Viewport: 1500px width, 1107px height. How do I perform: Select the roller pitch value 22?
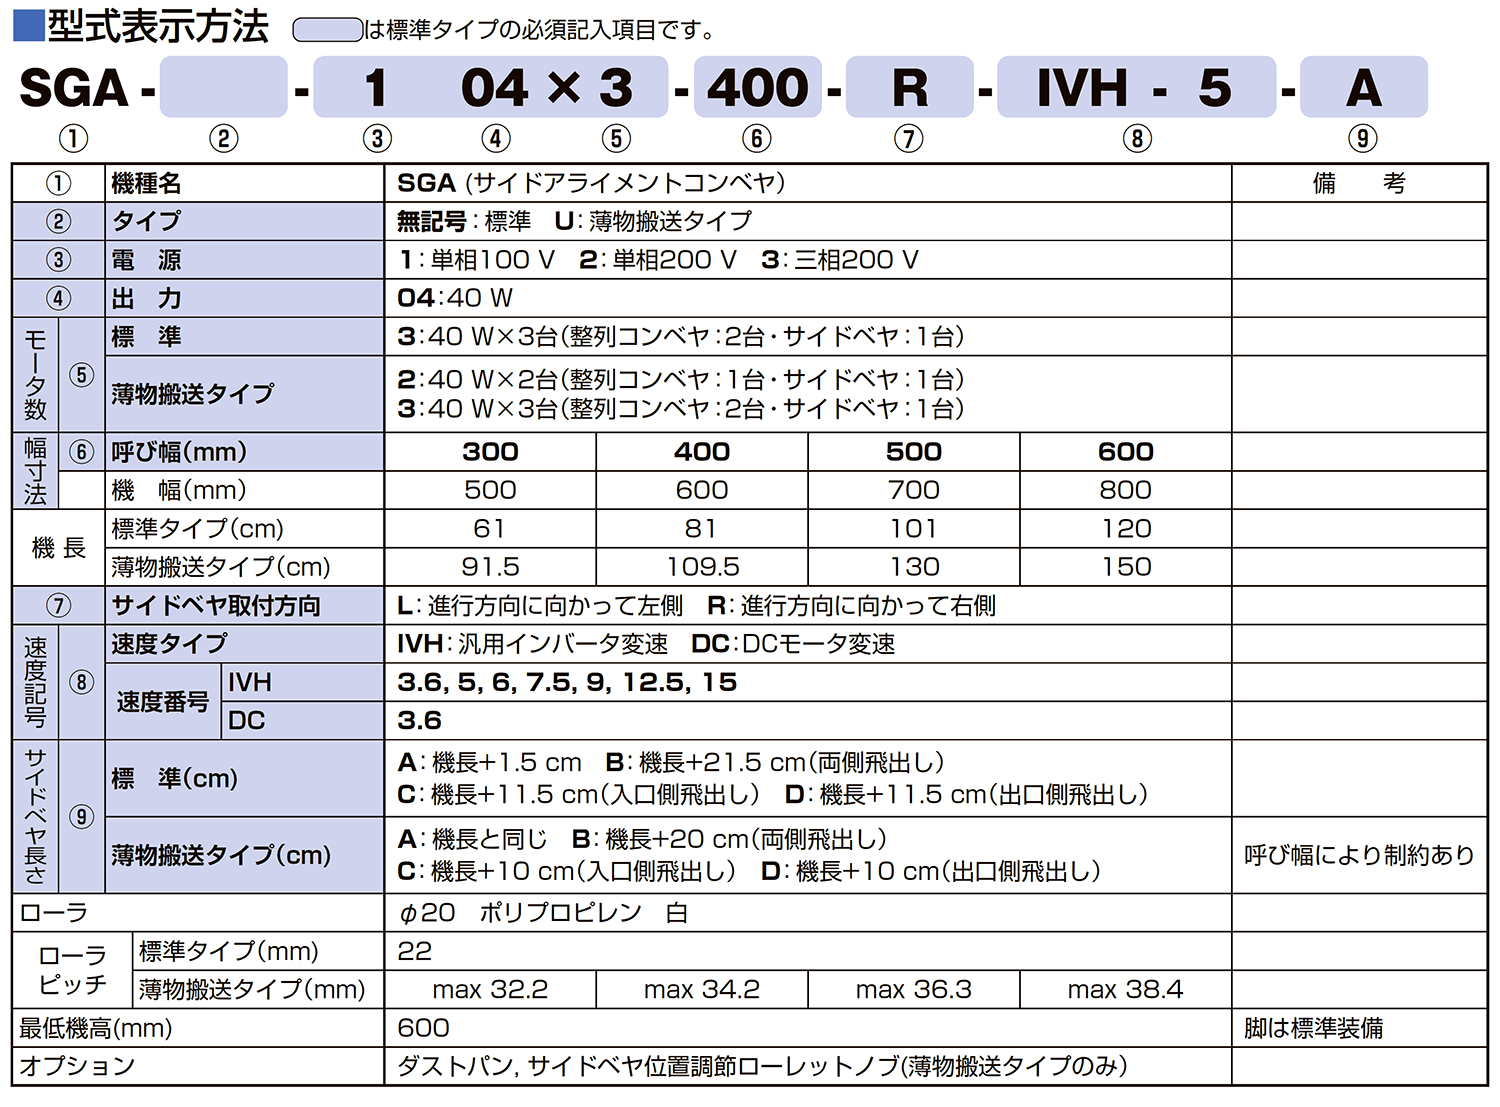[415, 951]
